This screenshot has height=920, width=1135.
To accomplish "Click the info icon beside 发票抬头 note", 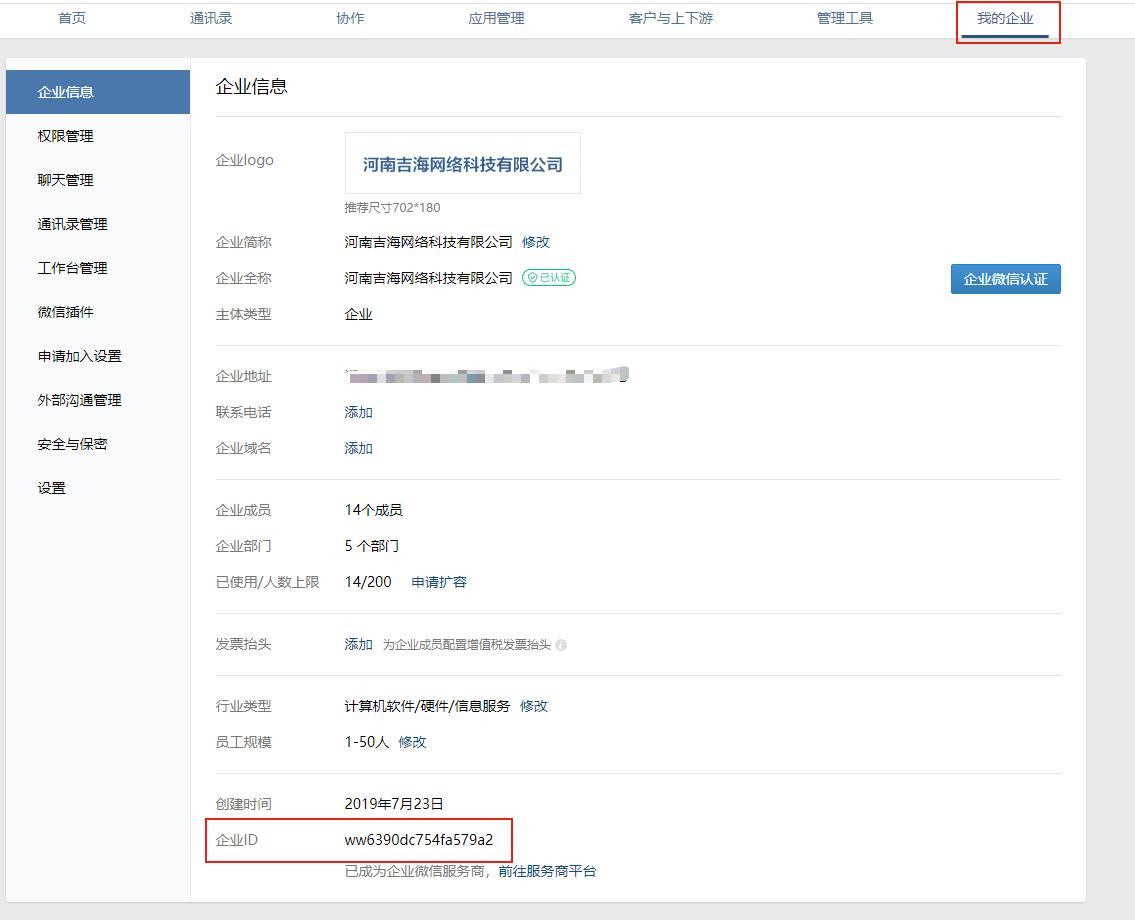I will 562,645.
